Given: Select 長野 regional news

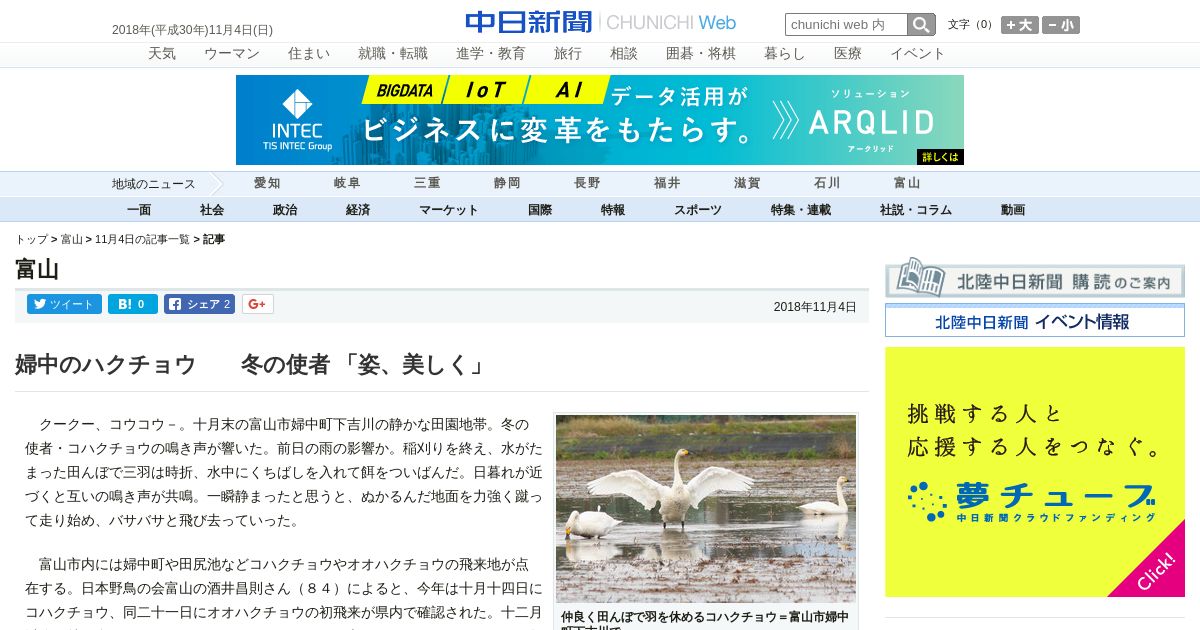Looking at the screenshot, I should (x=587, y=183).
